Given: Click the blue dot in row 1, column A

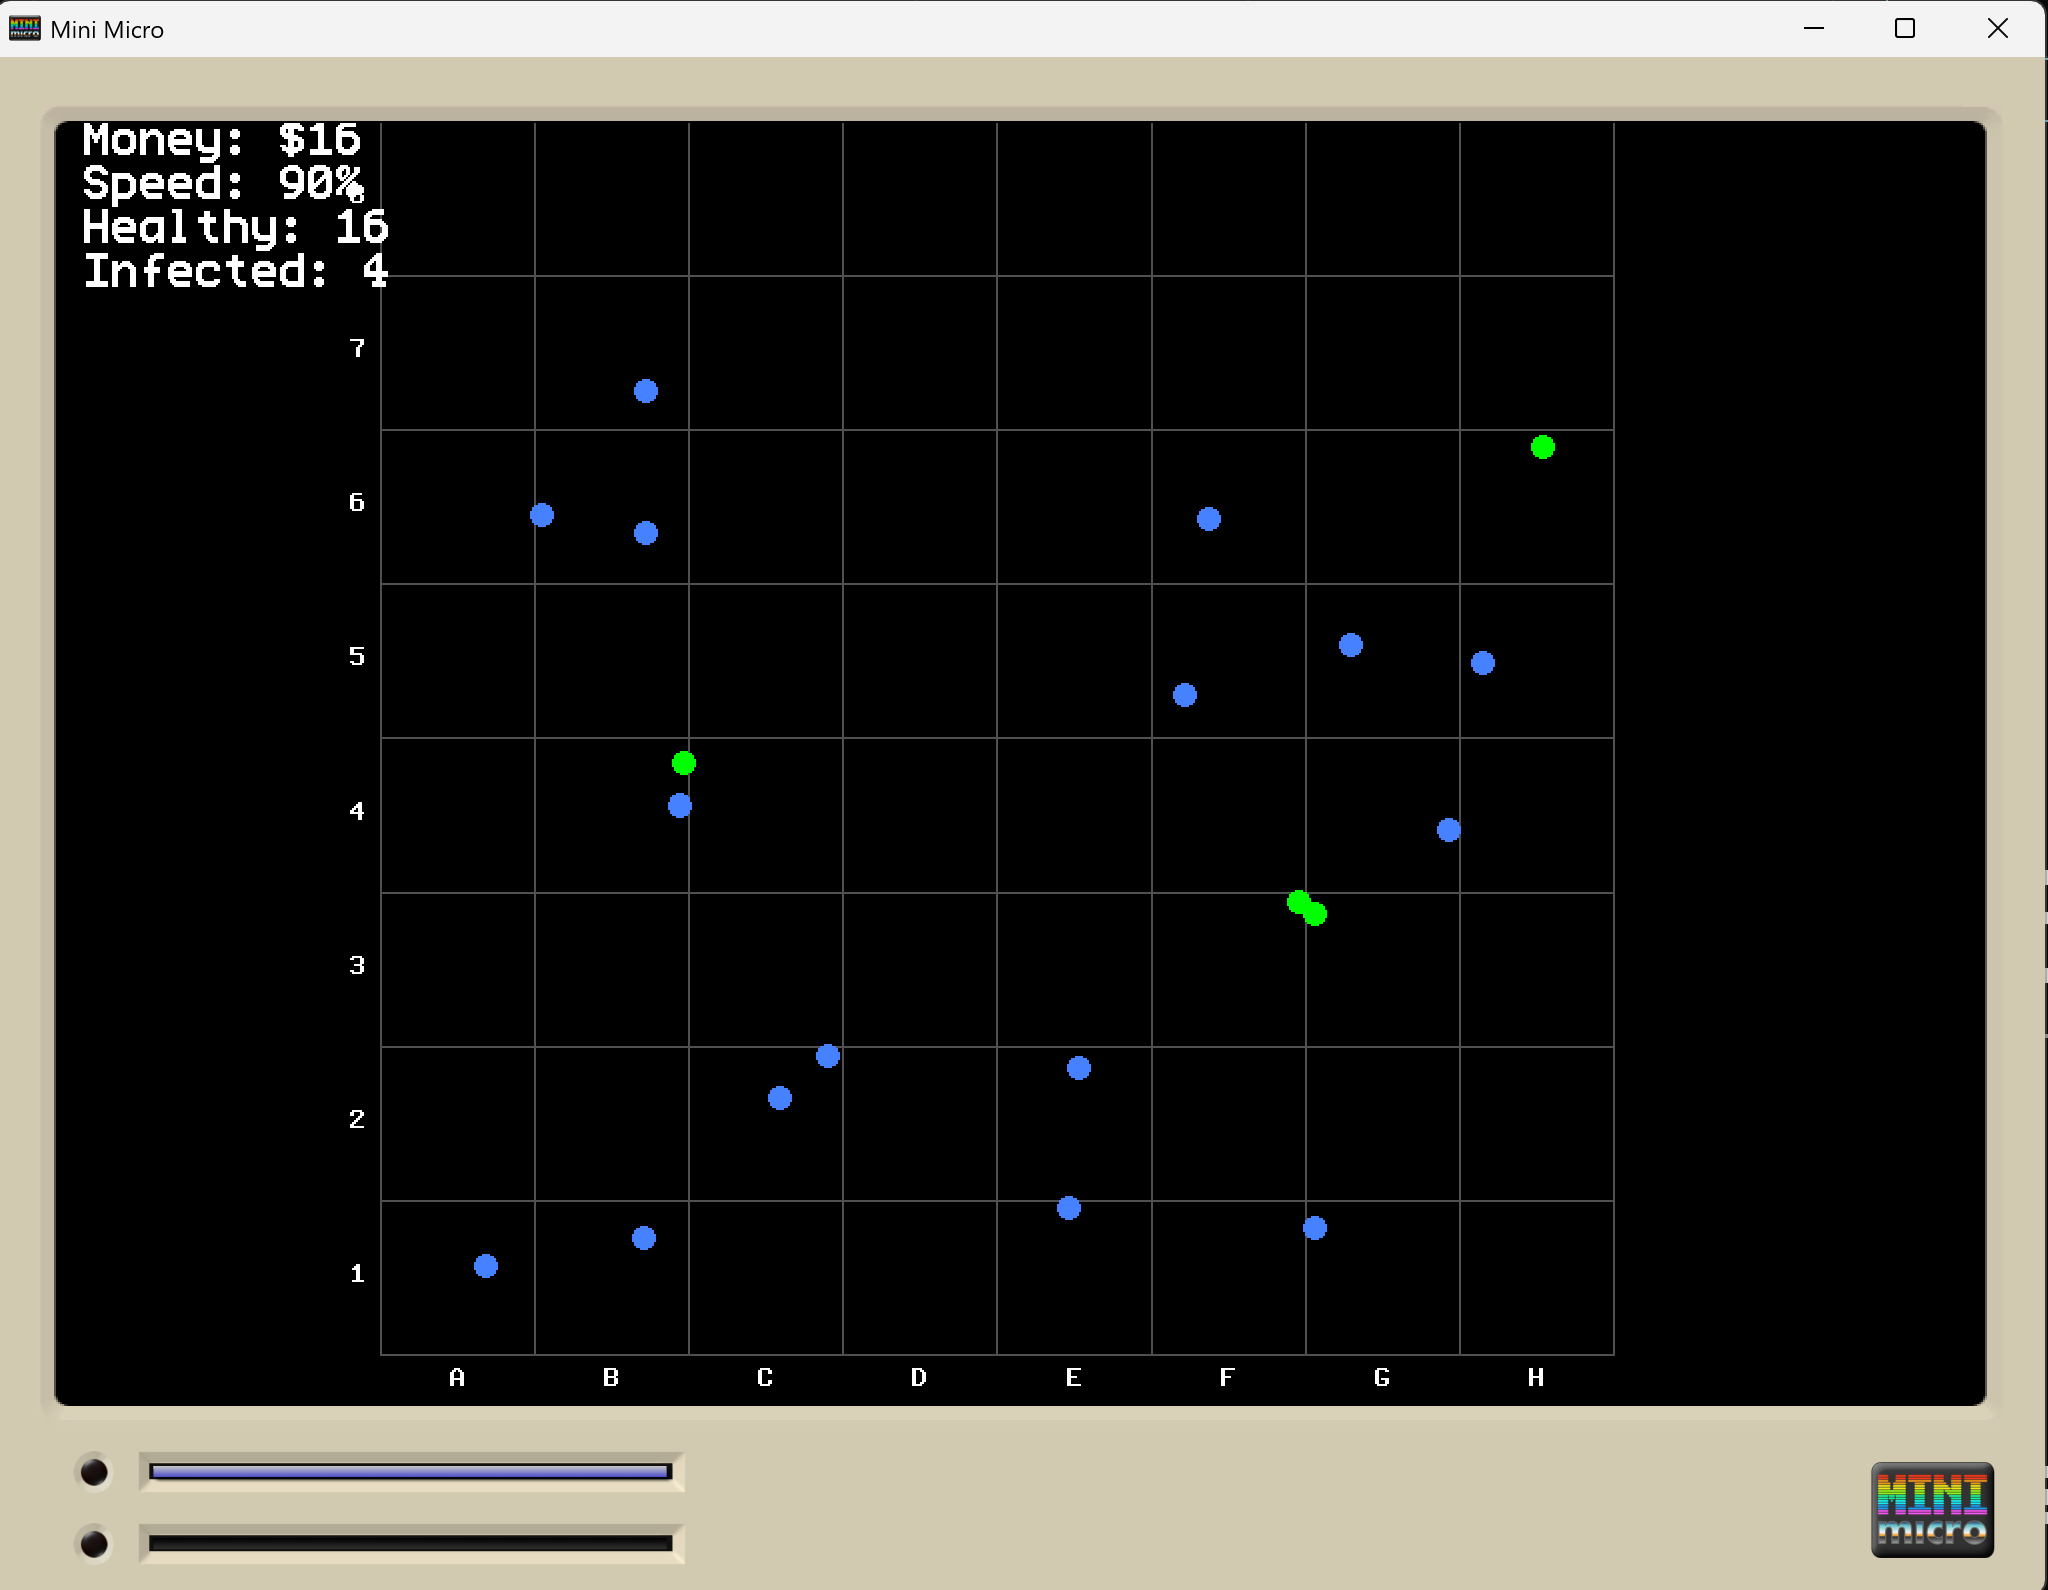Looking at the screenshot, I should coord(486,1266).
